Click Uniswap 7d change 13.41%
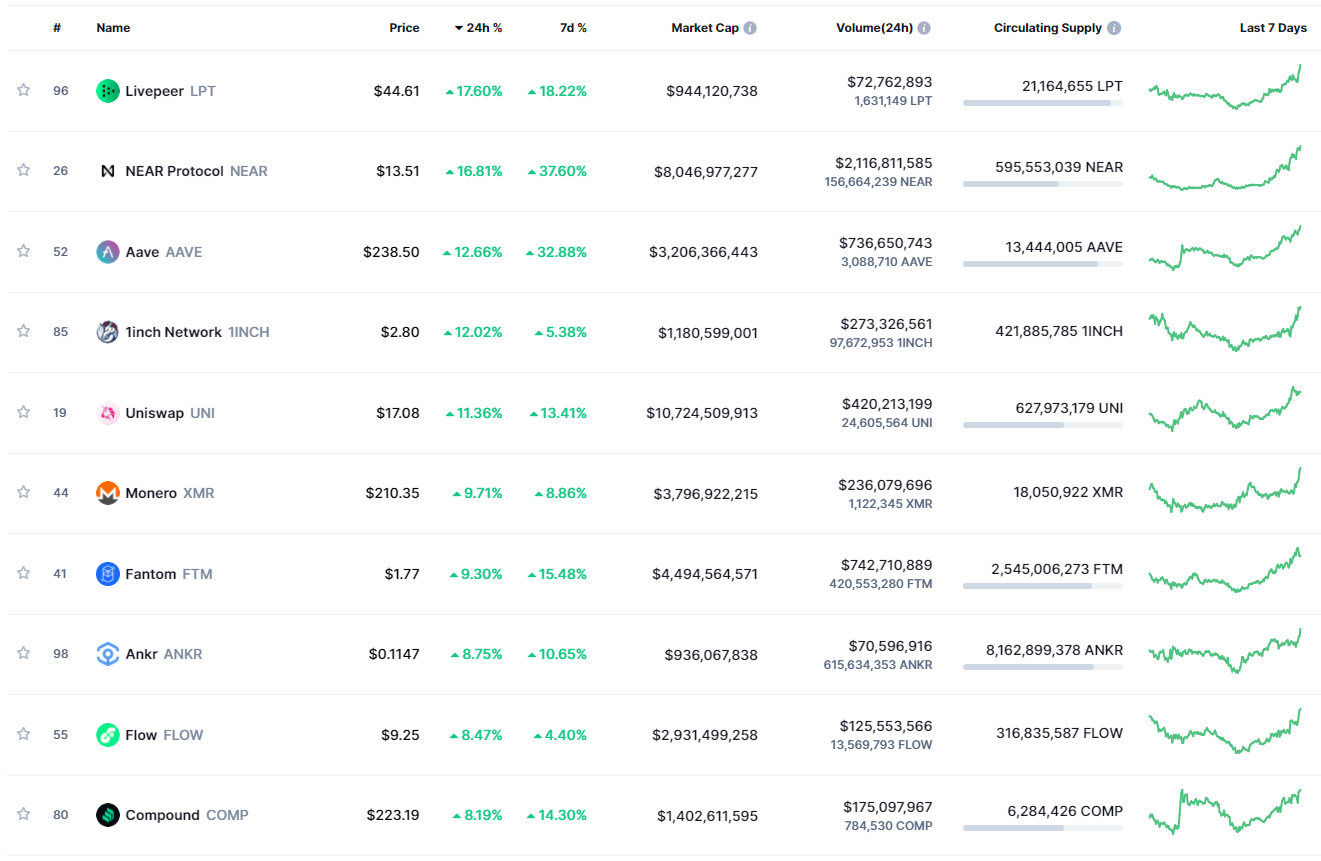The height and width of the screenshot is (861, 1321). click(558, 413)
